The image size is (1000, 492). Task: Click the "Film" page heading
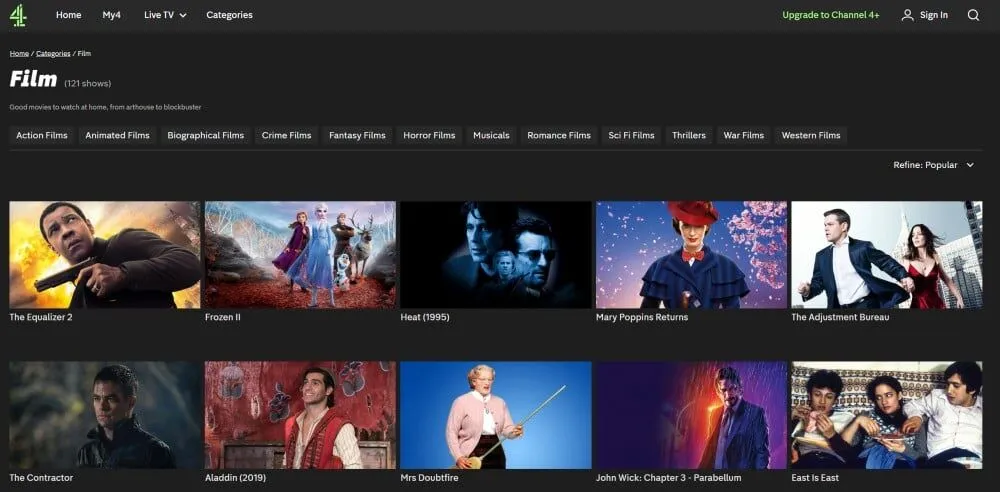(33, 80)
